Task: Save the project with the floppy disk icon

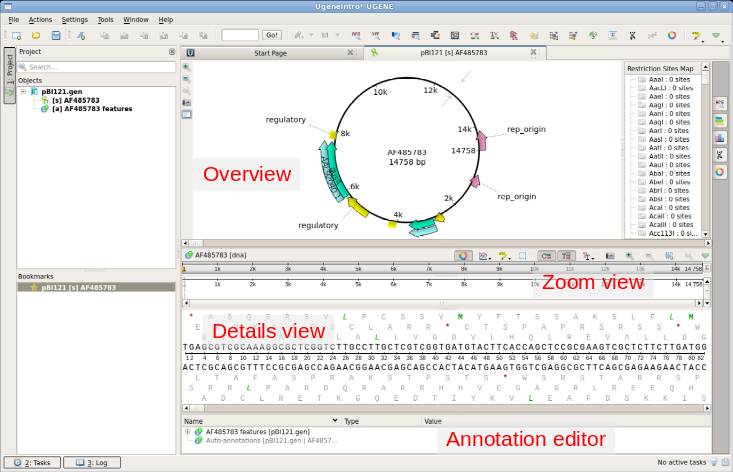Action: (x=56, y=36)
